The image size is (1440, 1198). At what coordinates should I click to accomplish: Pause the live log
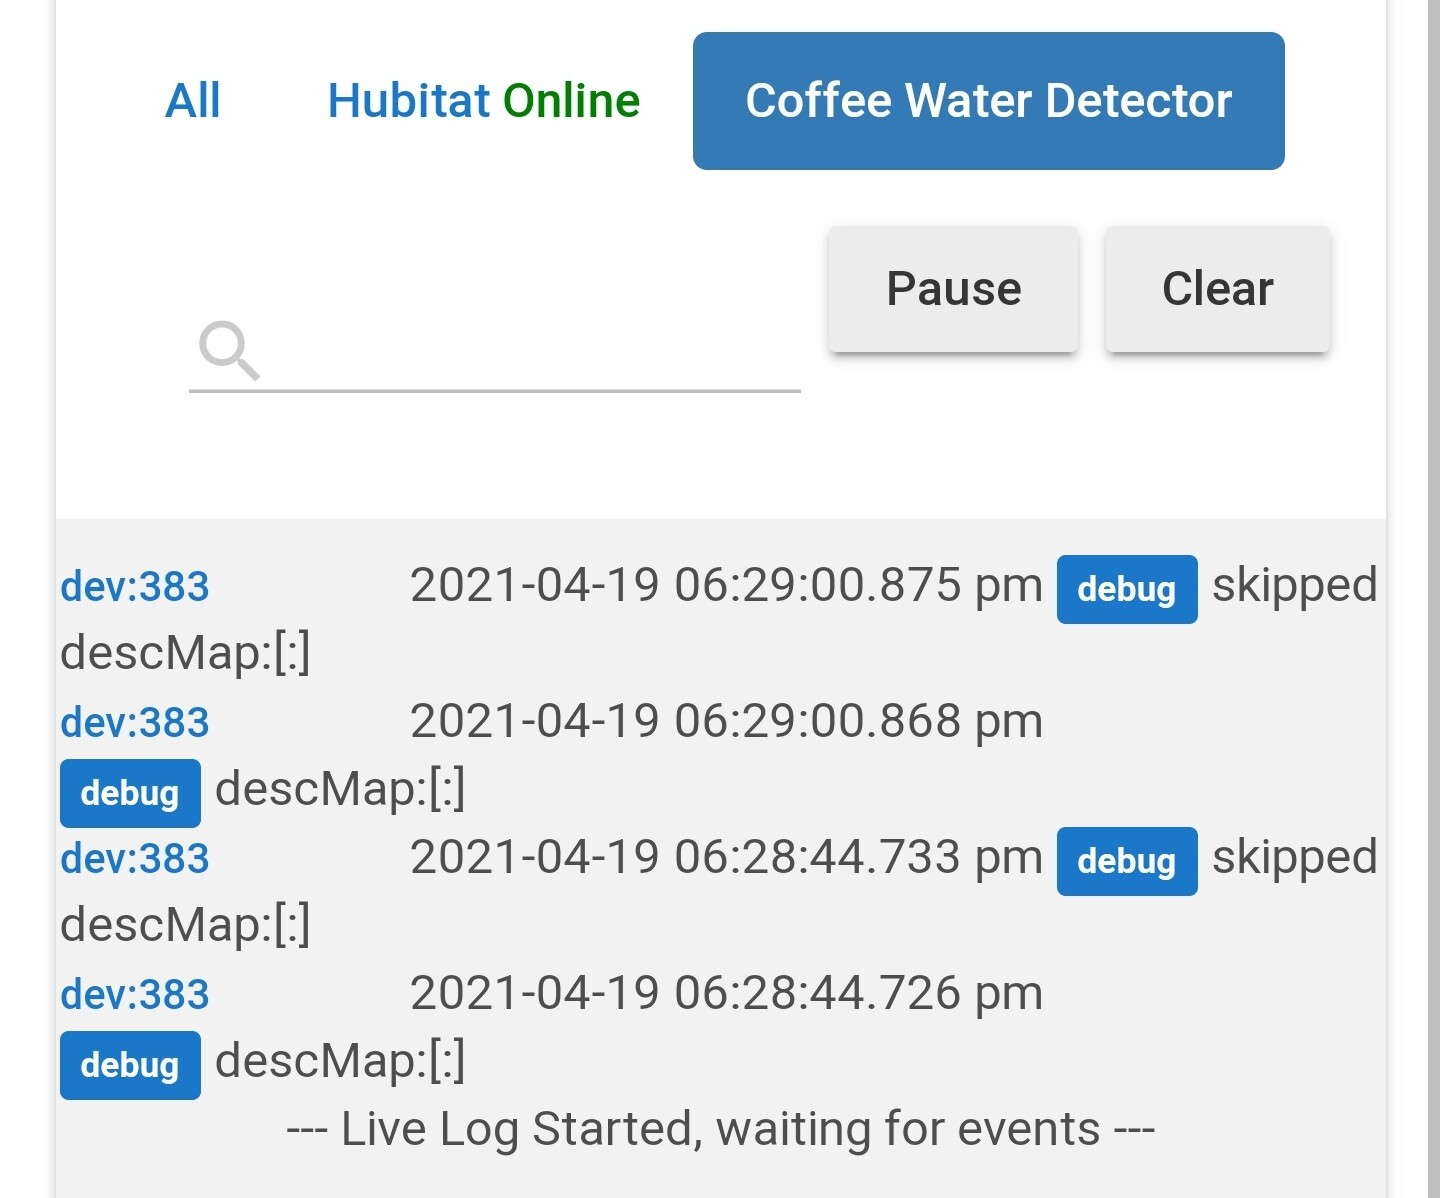(x=953, y=289)
